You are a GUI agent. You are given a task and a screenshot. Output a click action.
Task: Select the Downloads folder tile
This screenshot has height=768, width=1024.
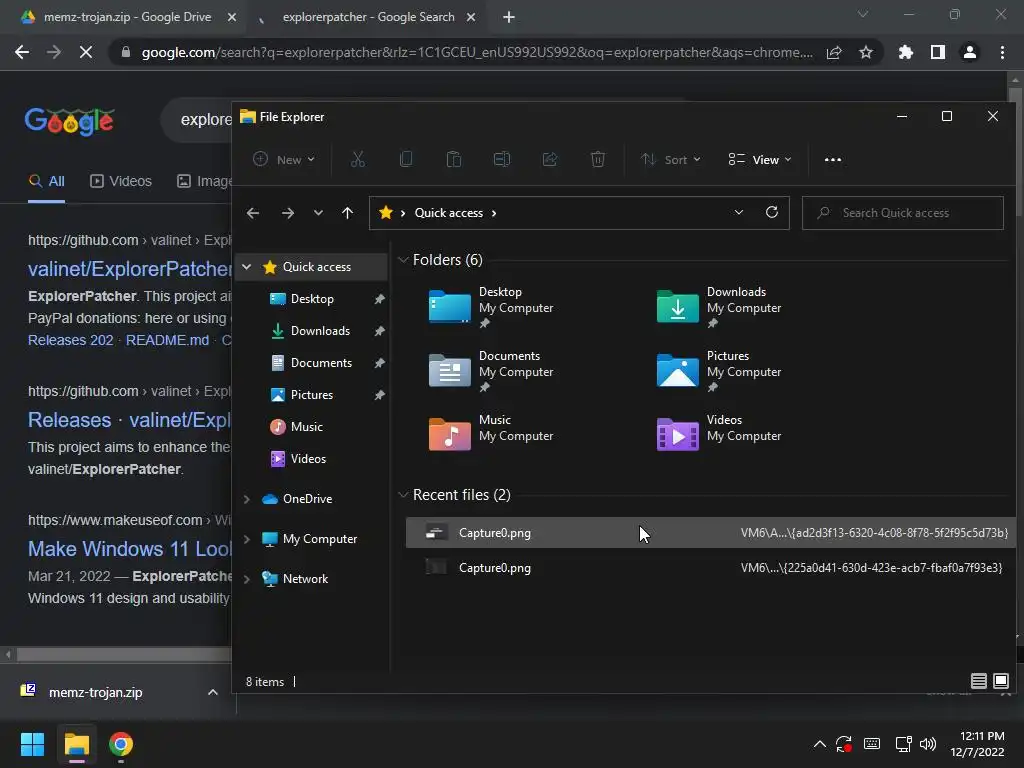(718, 307)
